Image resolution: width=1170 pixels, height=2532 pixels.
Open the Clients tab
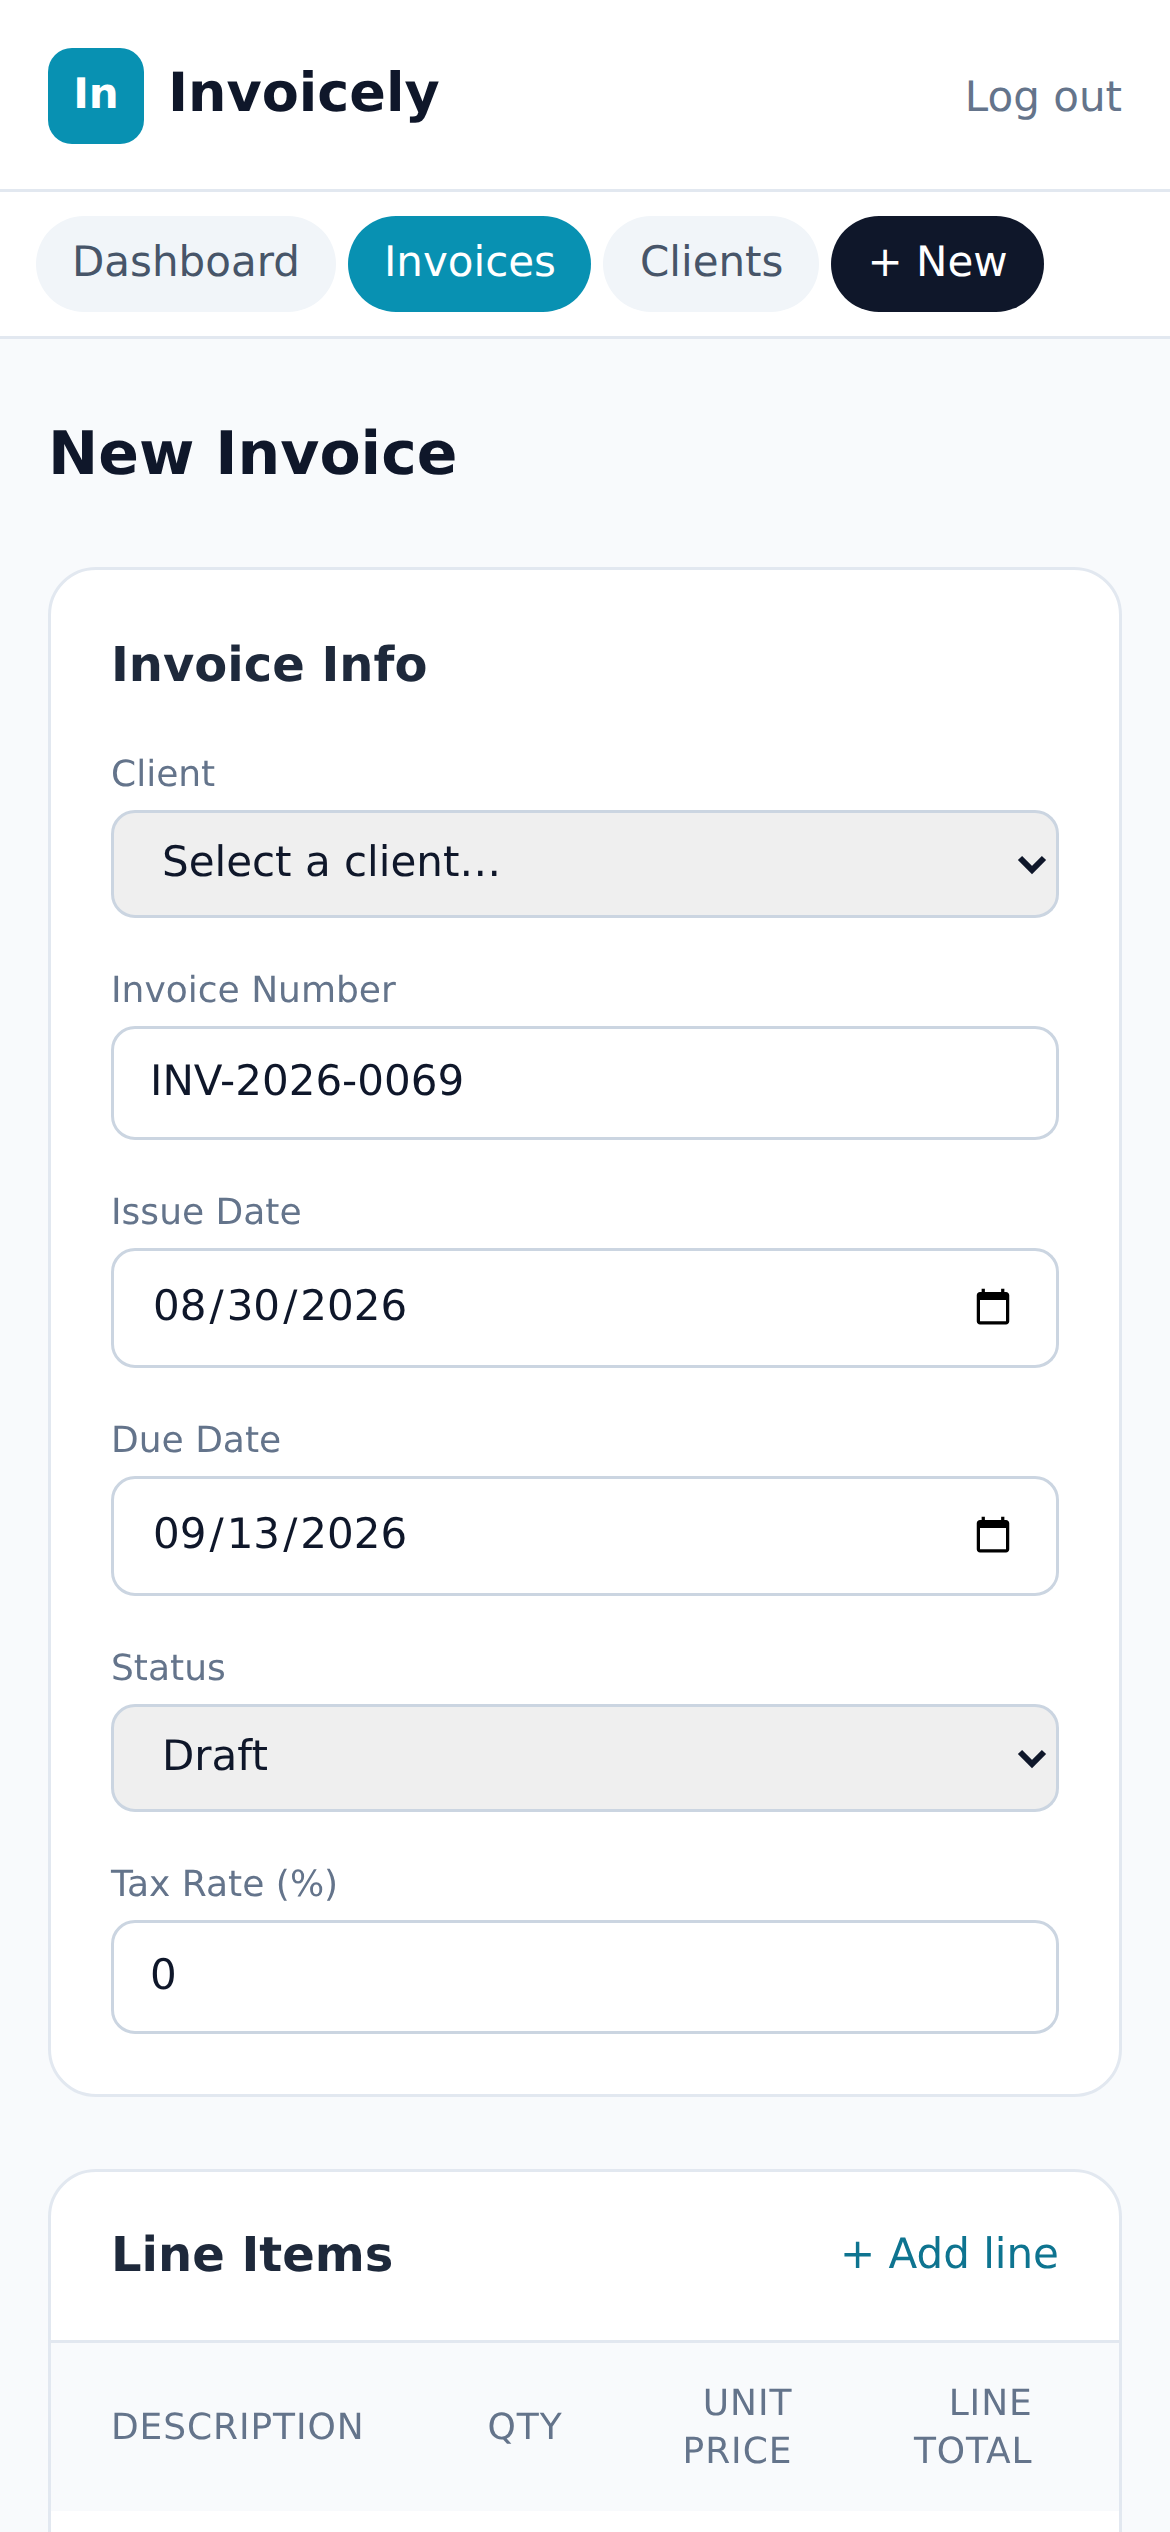click(711, 264)
